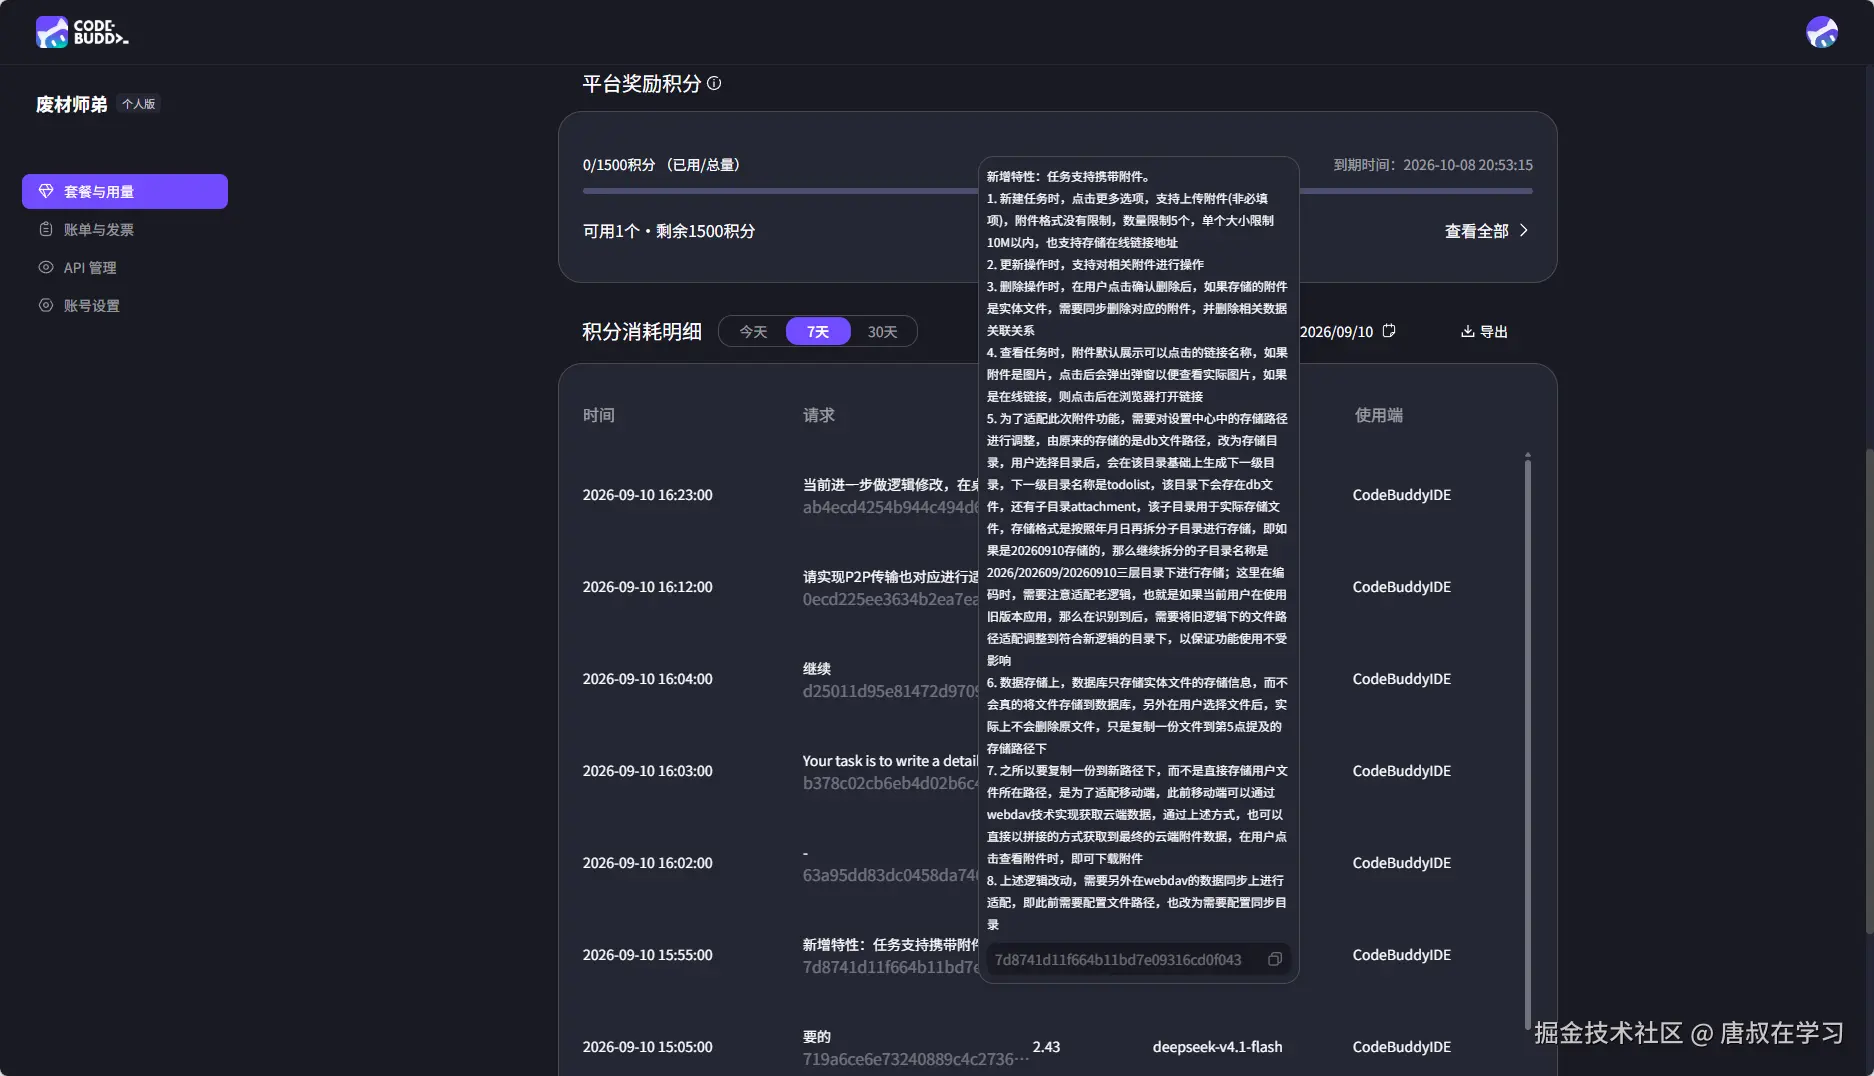Open 账号设置
The image size is (1874, 1076).
(x=92, y=305)
